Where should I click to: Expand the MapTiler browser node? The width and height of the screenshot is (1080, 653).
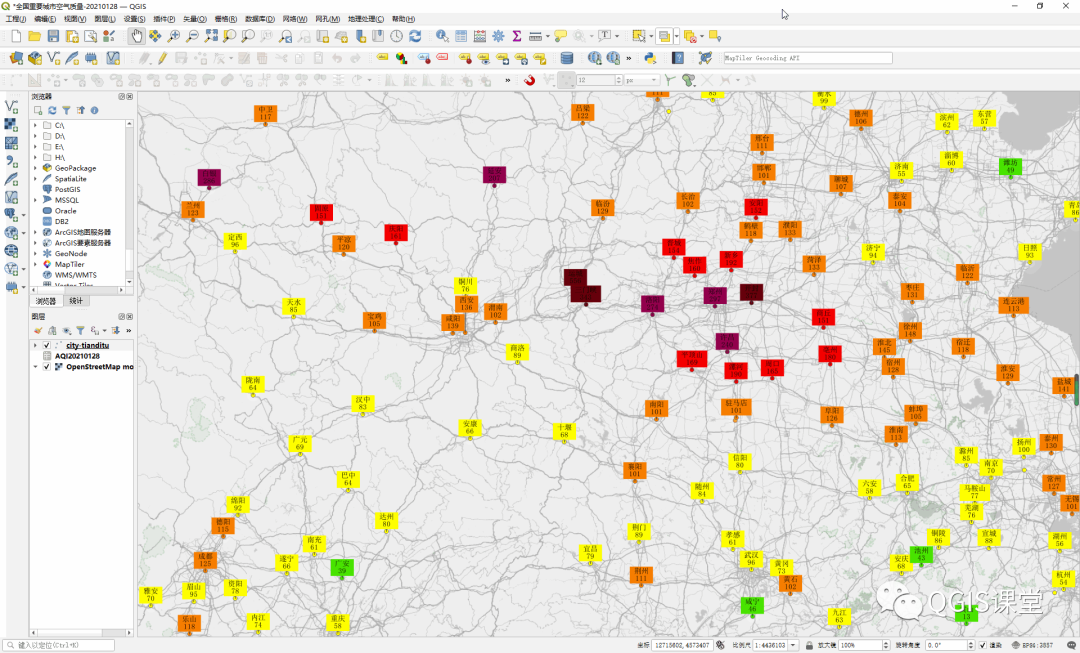coord(35,264)
